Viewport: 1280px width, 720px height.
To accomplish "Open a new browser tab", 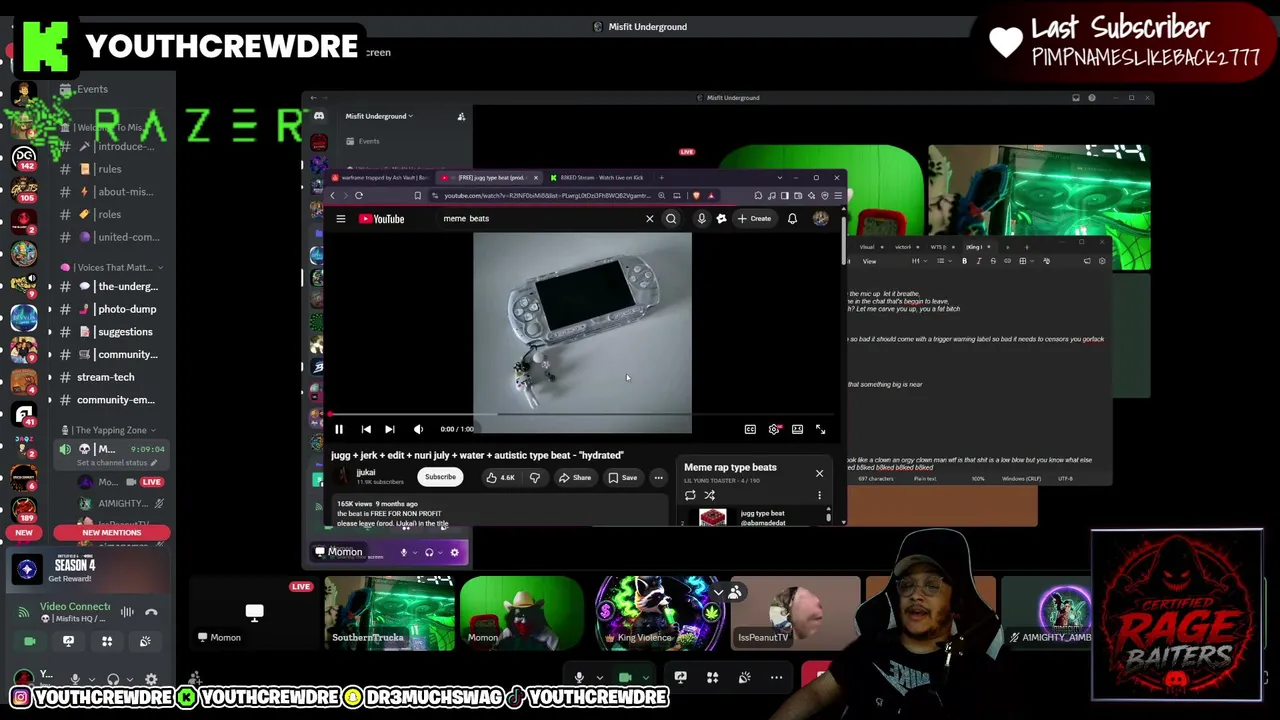I will click(661, 178).
